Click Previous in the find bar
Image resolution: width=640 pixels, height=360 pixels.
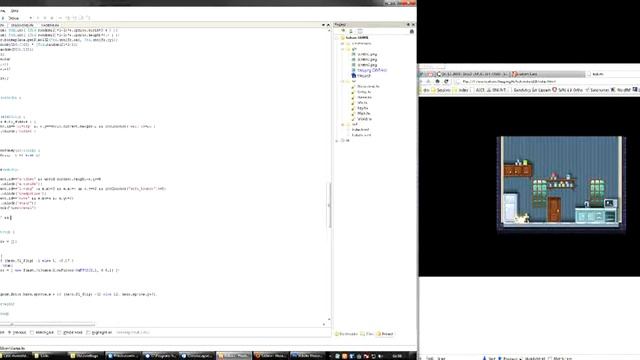click(18, 333)
